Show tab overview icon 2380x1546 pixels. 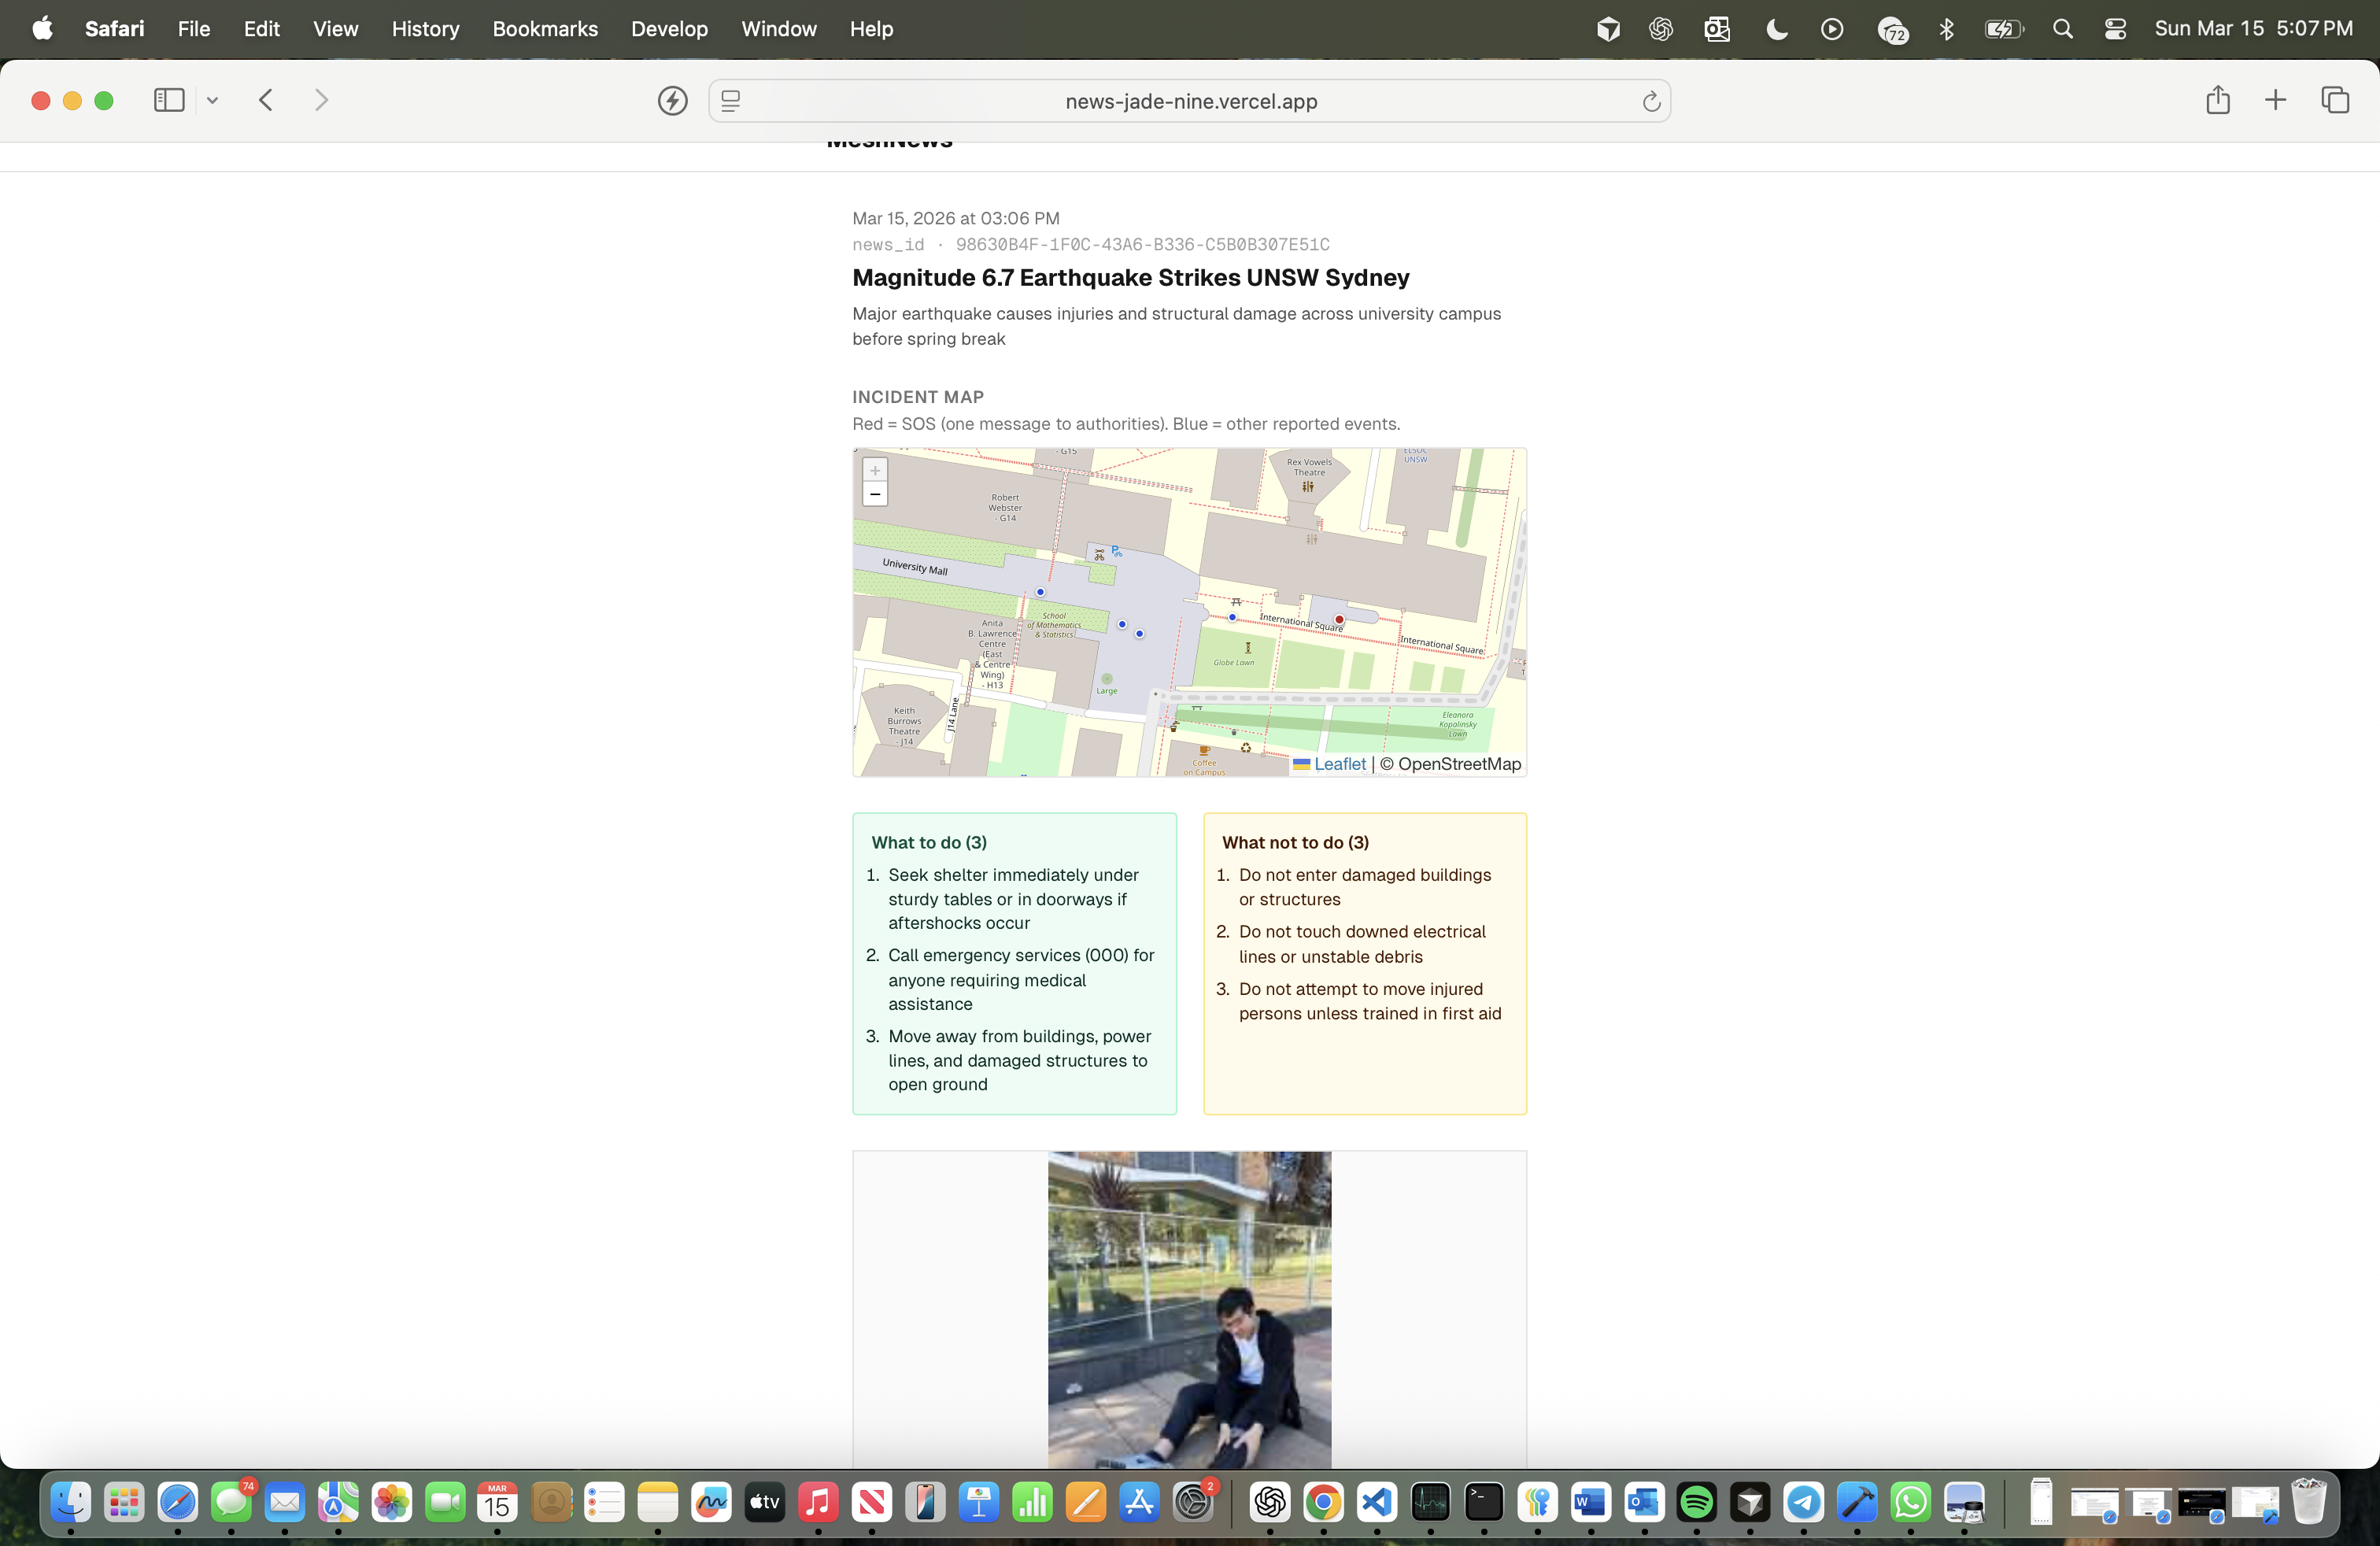(x=2335, y=100)
